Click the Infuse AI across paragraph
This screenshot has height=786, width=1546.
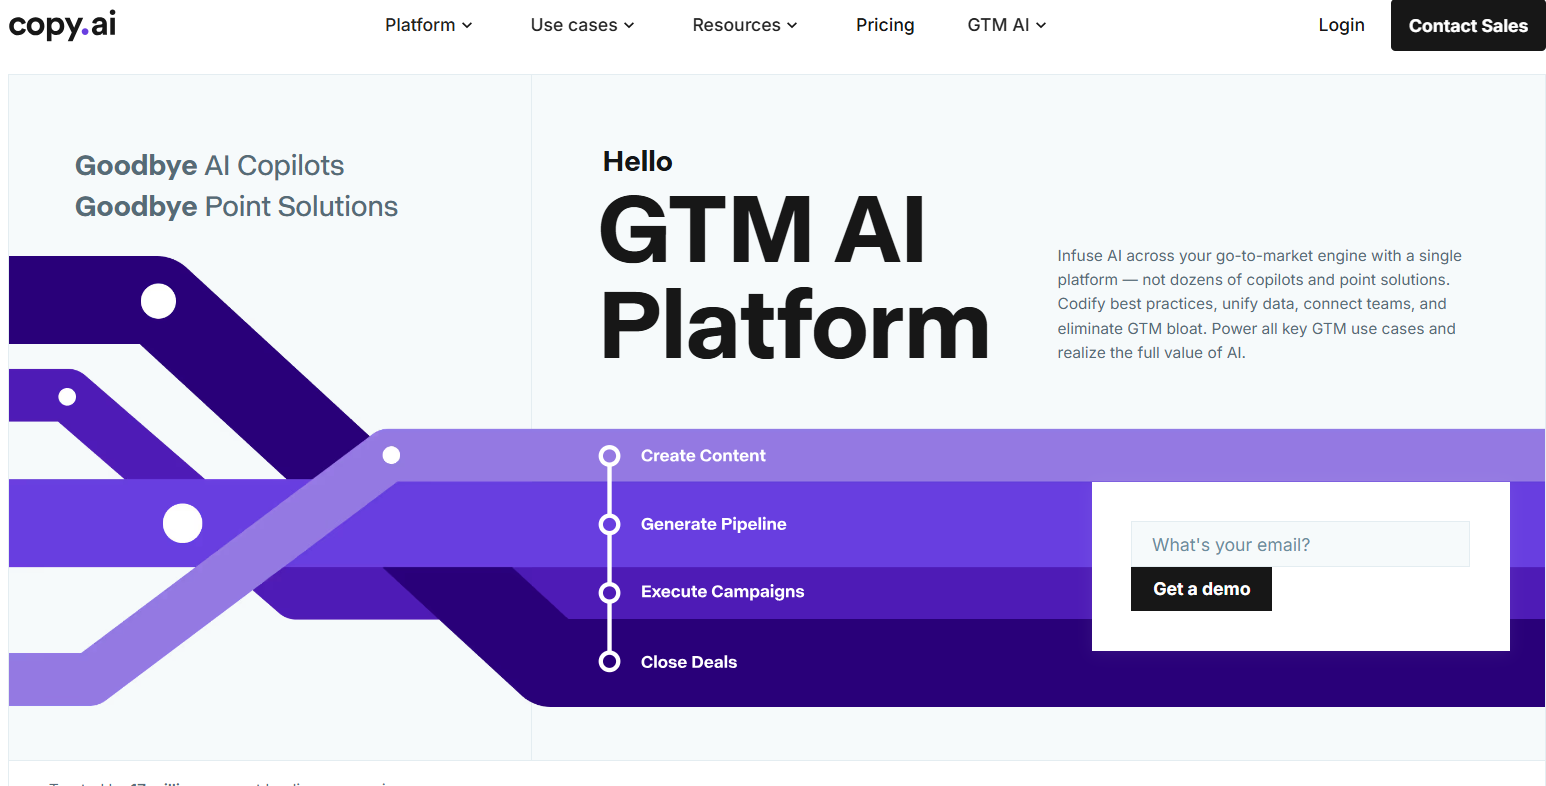pos(1259,304)
